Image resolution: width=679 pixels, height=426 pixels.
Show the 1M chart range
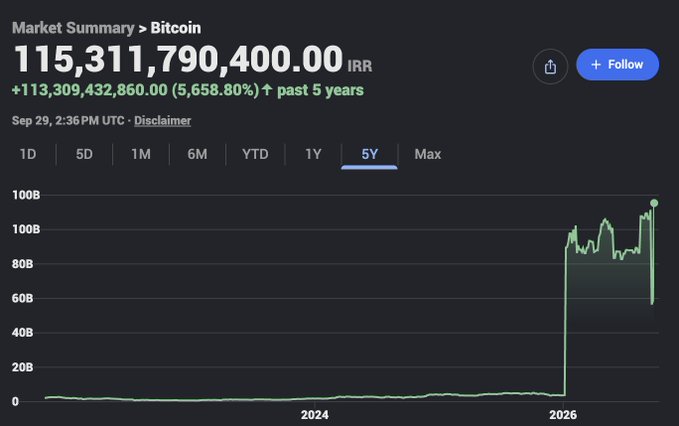pos(141,154)
